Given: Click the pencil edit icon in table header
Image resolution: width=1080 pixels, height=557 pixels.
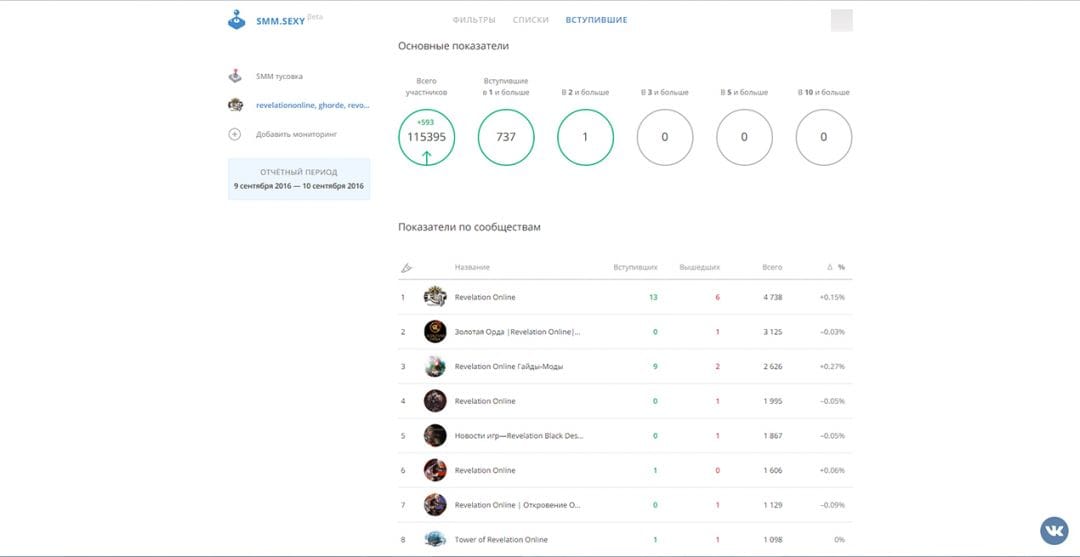Looking at the screenshot, I should pos(406,267).
